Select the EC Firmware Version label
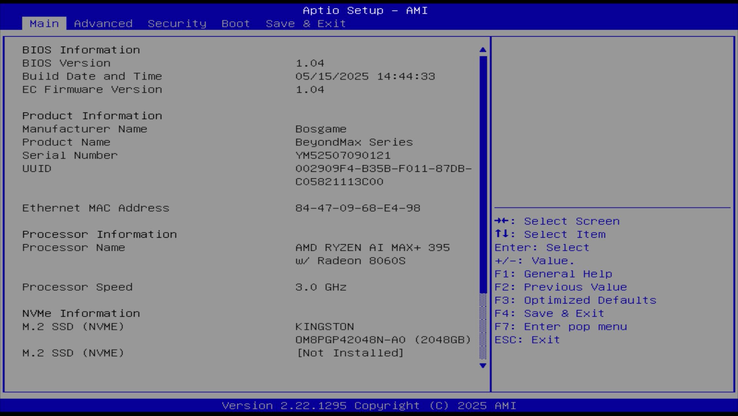 [92, 89]
